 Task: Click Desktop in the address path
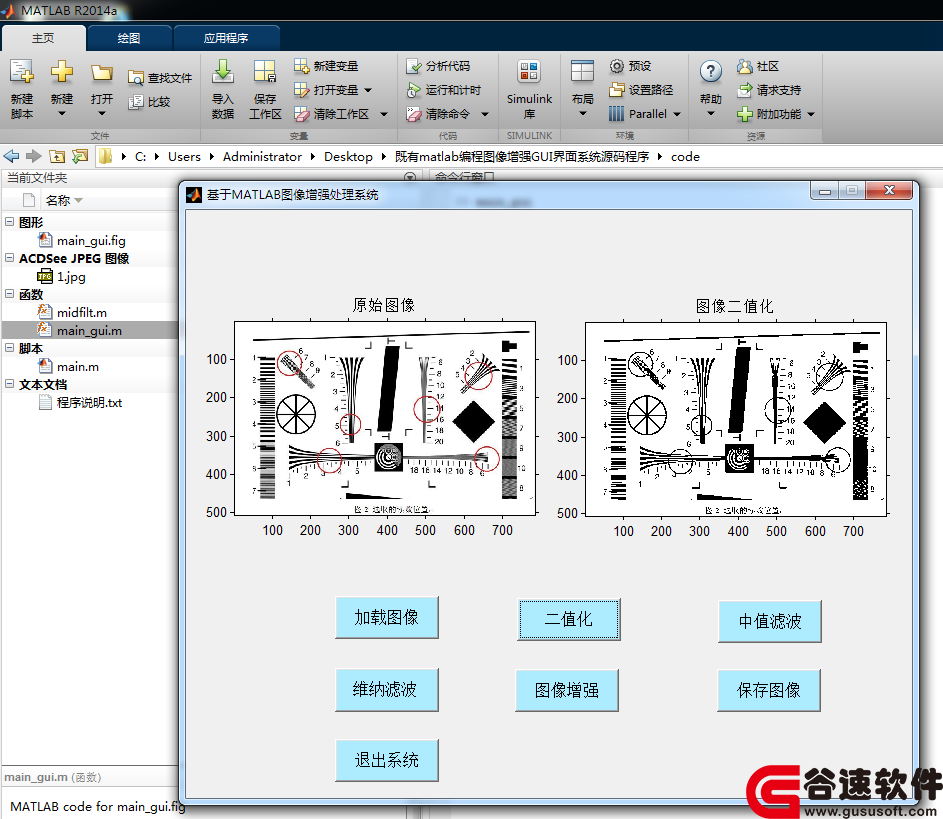348,156
